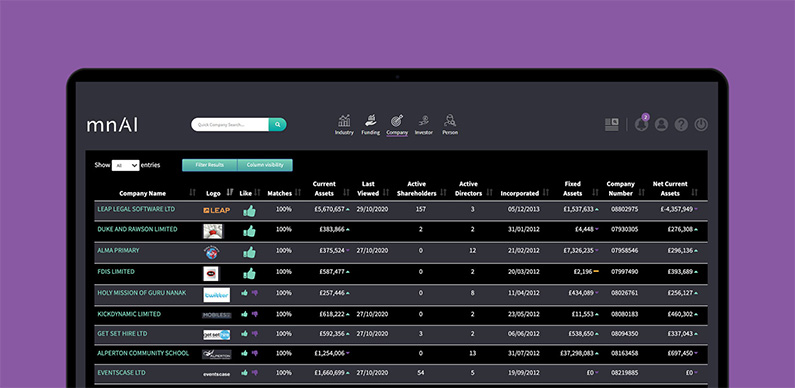Sort by Company Number column arrows
Screen dimensions: 795x388
click(642, 193)
